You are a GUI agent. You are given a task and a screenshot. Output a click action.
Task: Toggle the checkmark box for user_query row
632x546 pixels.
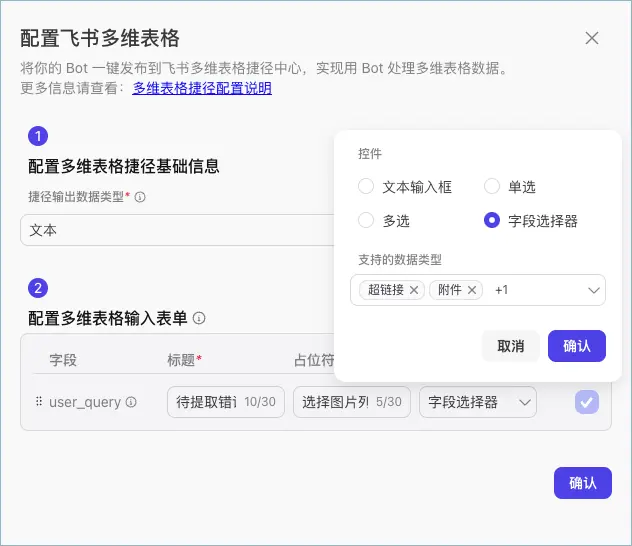tap(587, 402)
